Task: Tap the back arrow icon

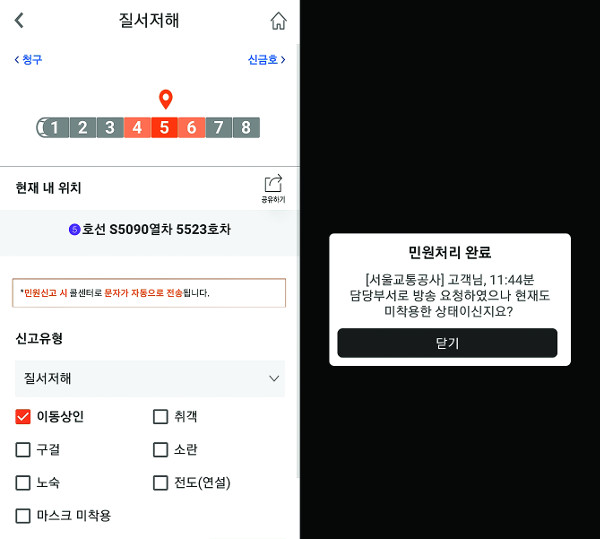Action: click(x=19, y=20)
